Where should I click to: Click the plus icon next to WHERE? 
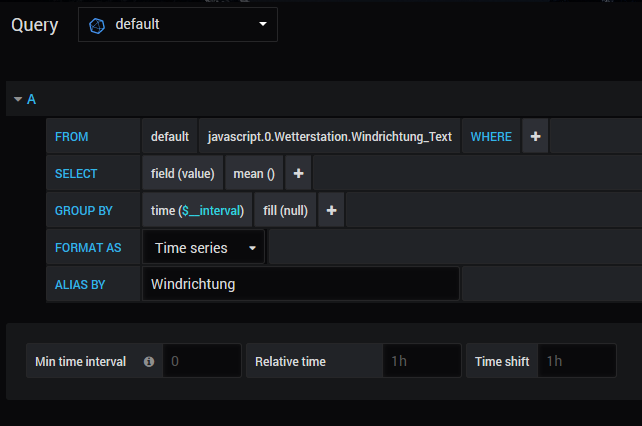point(535,136)
